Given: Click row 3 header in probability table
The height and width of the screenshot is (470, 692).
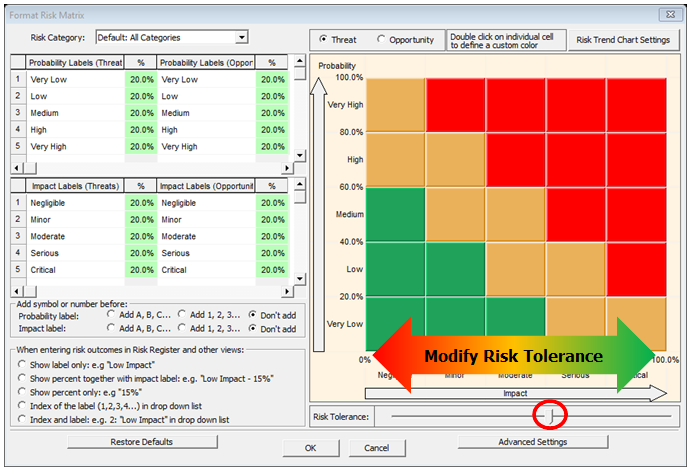Looking at the screenshot, I should pyautogui.click(x=18, y=113).
